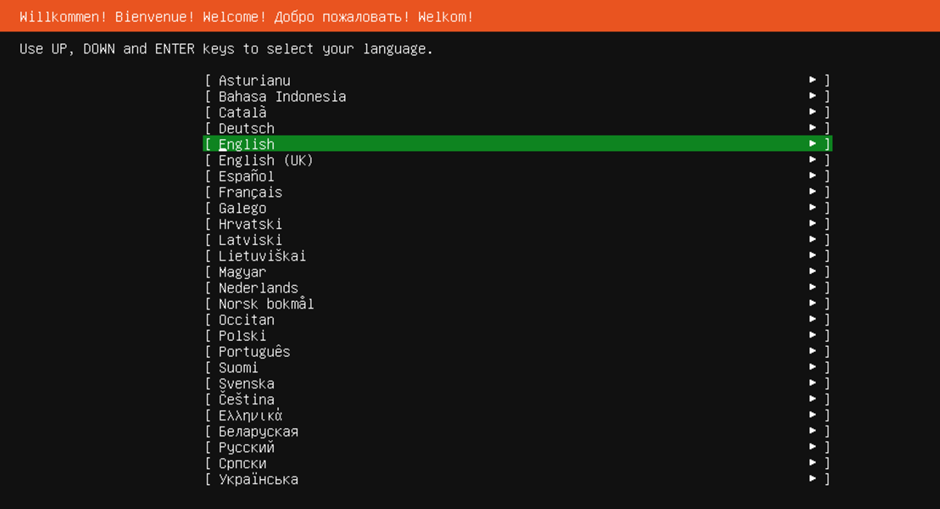Select Hrvatski language entry
The height and width of the screenshot is (509, 940).
[250, 224]
